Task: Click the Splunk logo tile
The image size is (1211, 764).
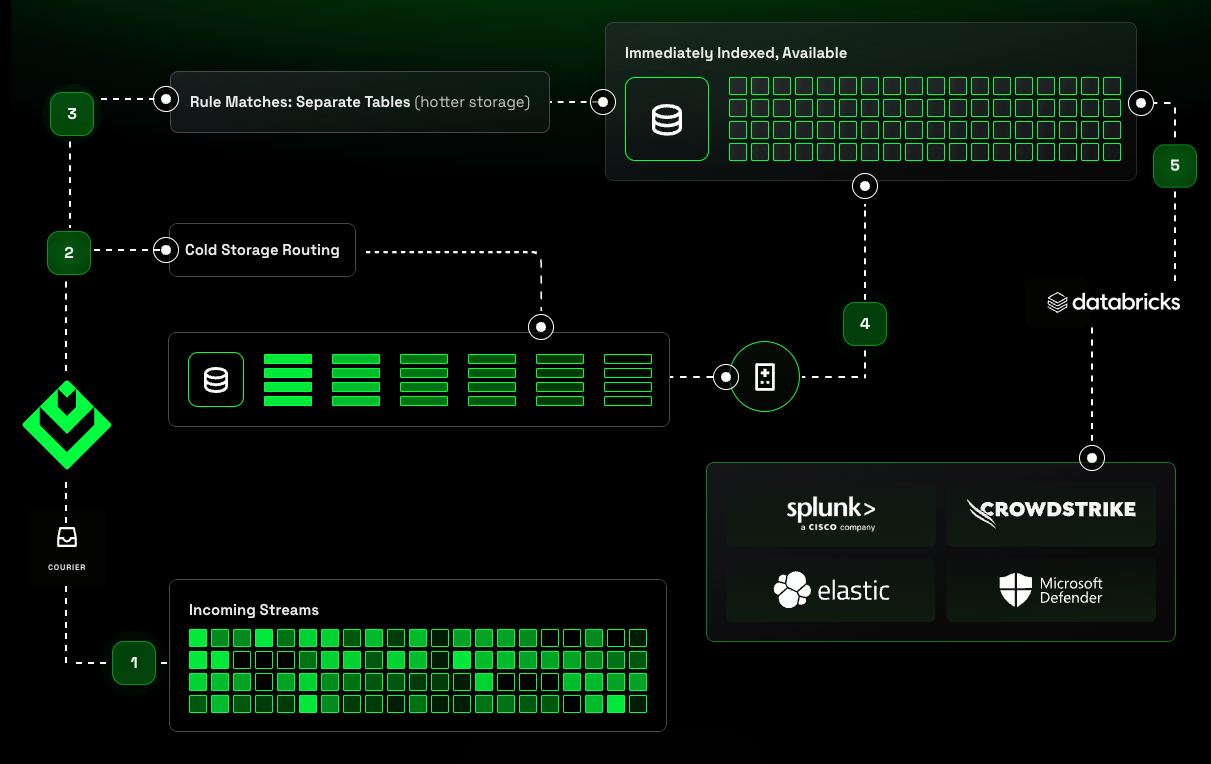Action: (831, 513)
